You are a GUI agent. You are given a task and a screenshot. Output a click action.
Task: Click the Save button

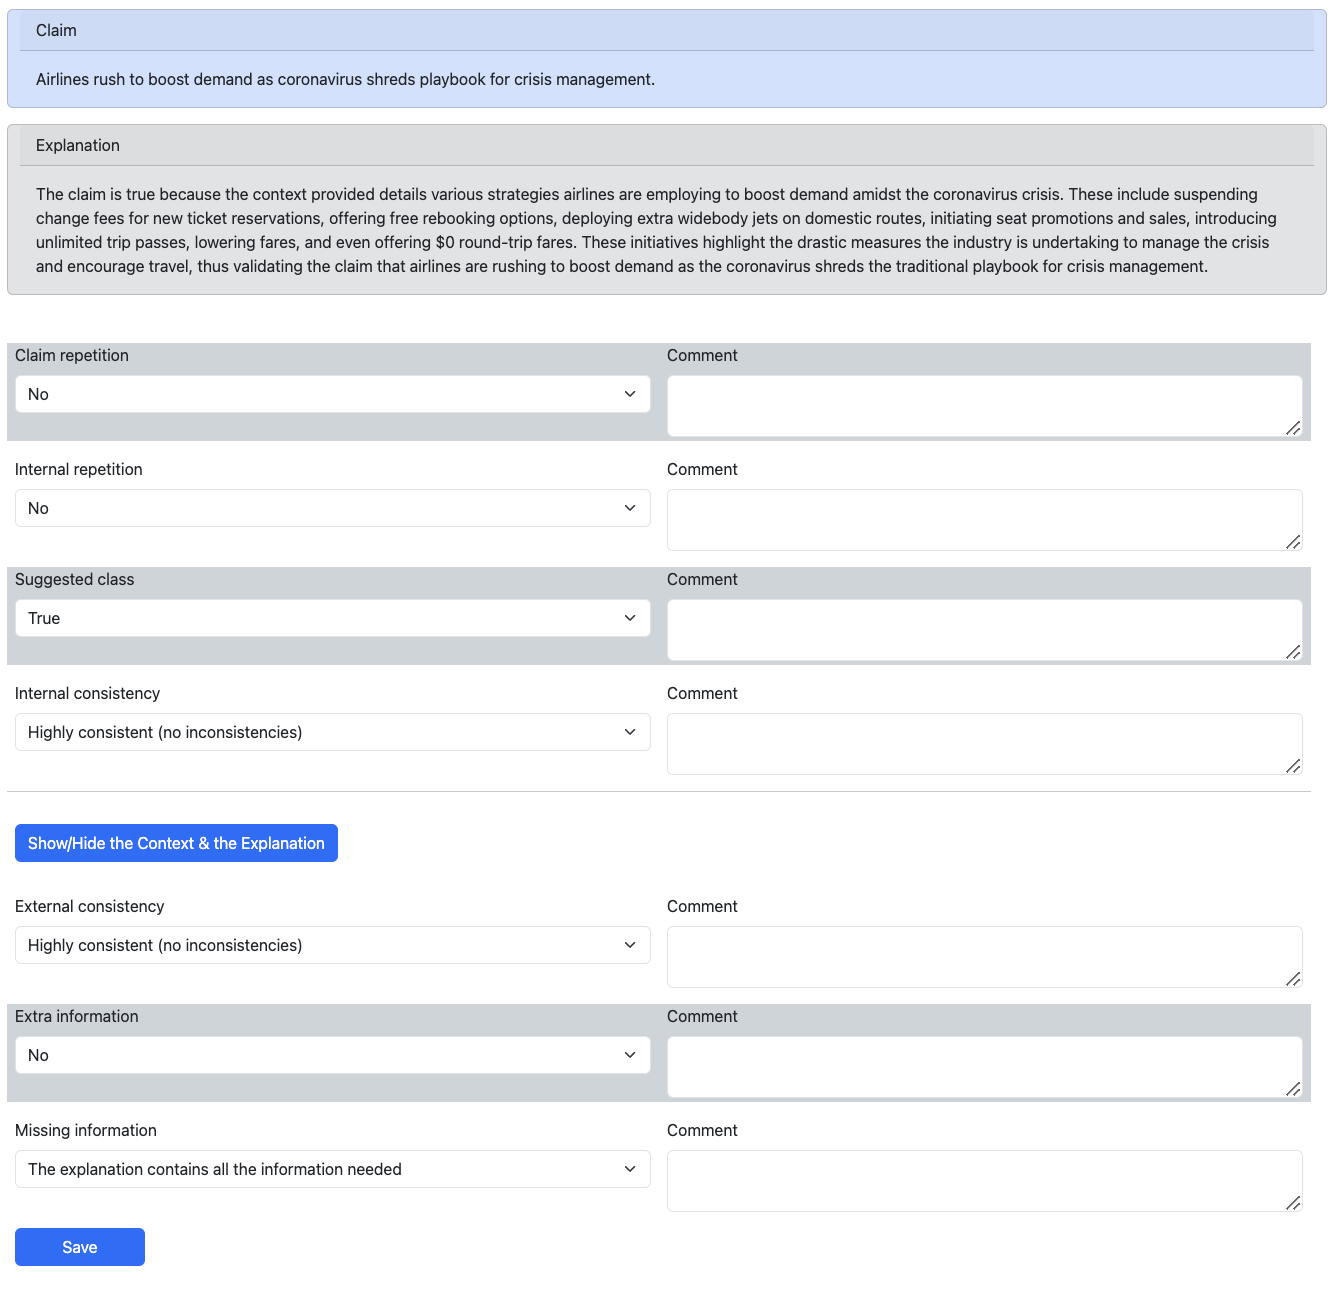80,1247
